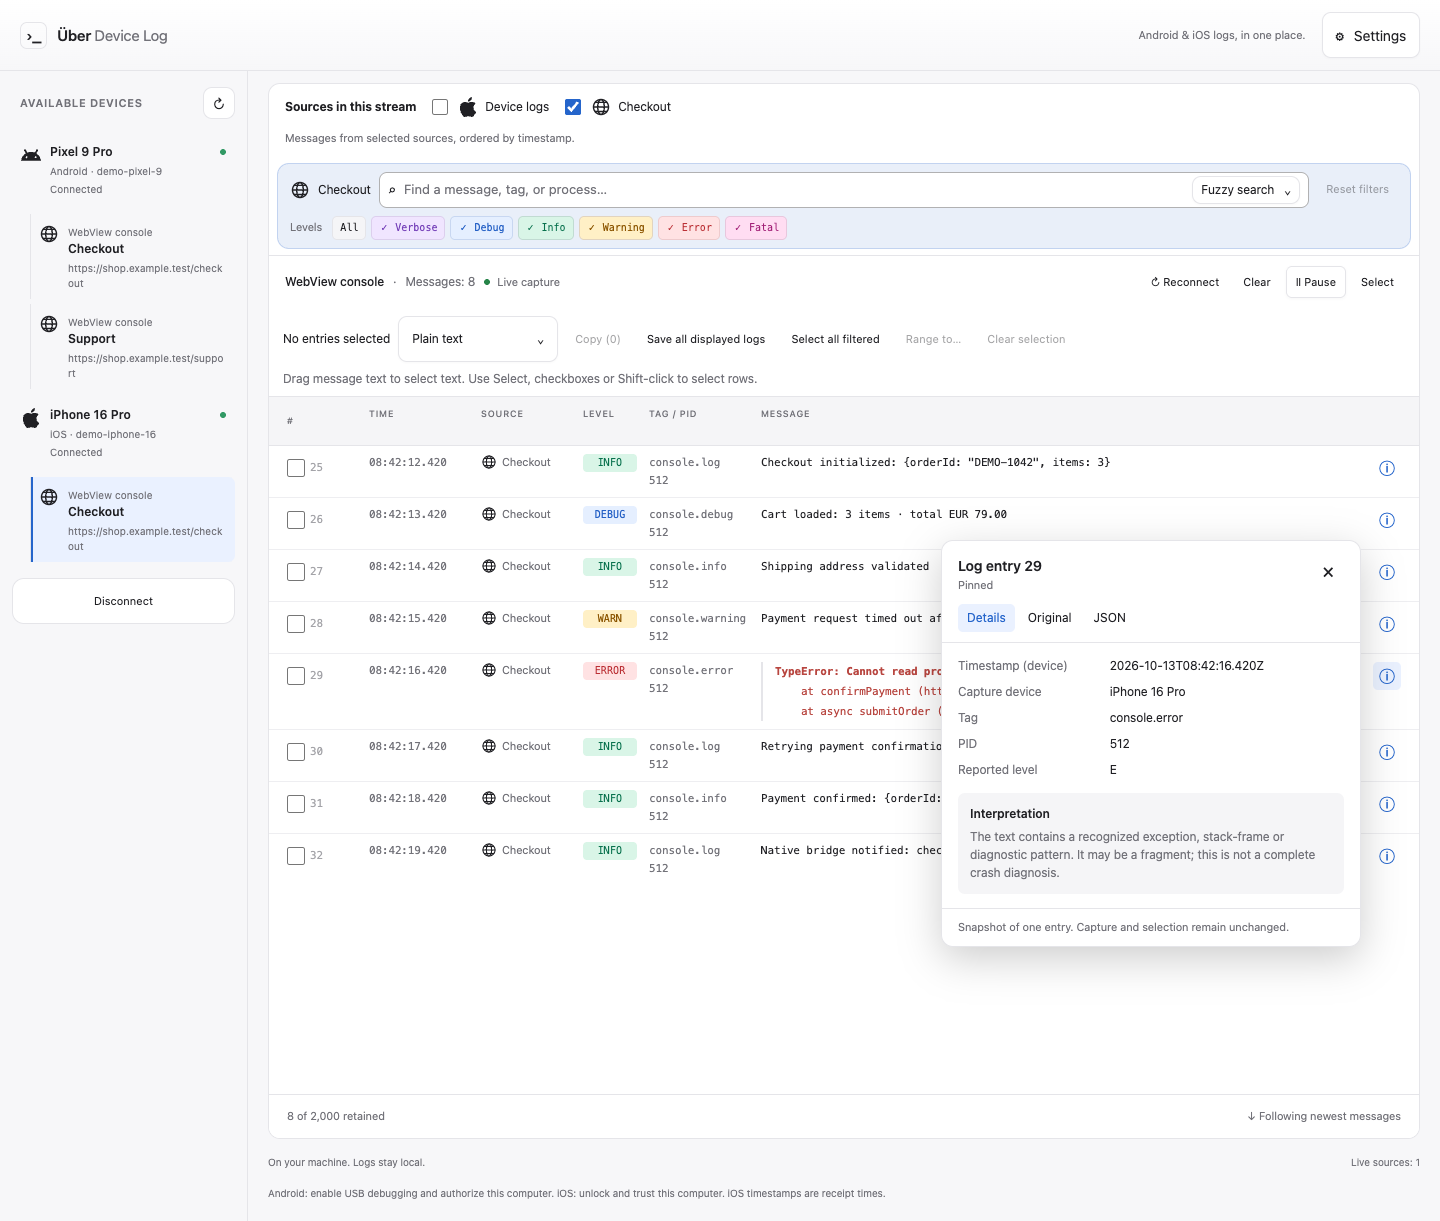Image resolution: width=1440 pixels, height=1221 pixels.
Task: Open Settings
Action: click(x=1371, y=36)
